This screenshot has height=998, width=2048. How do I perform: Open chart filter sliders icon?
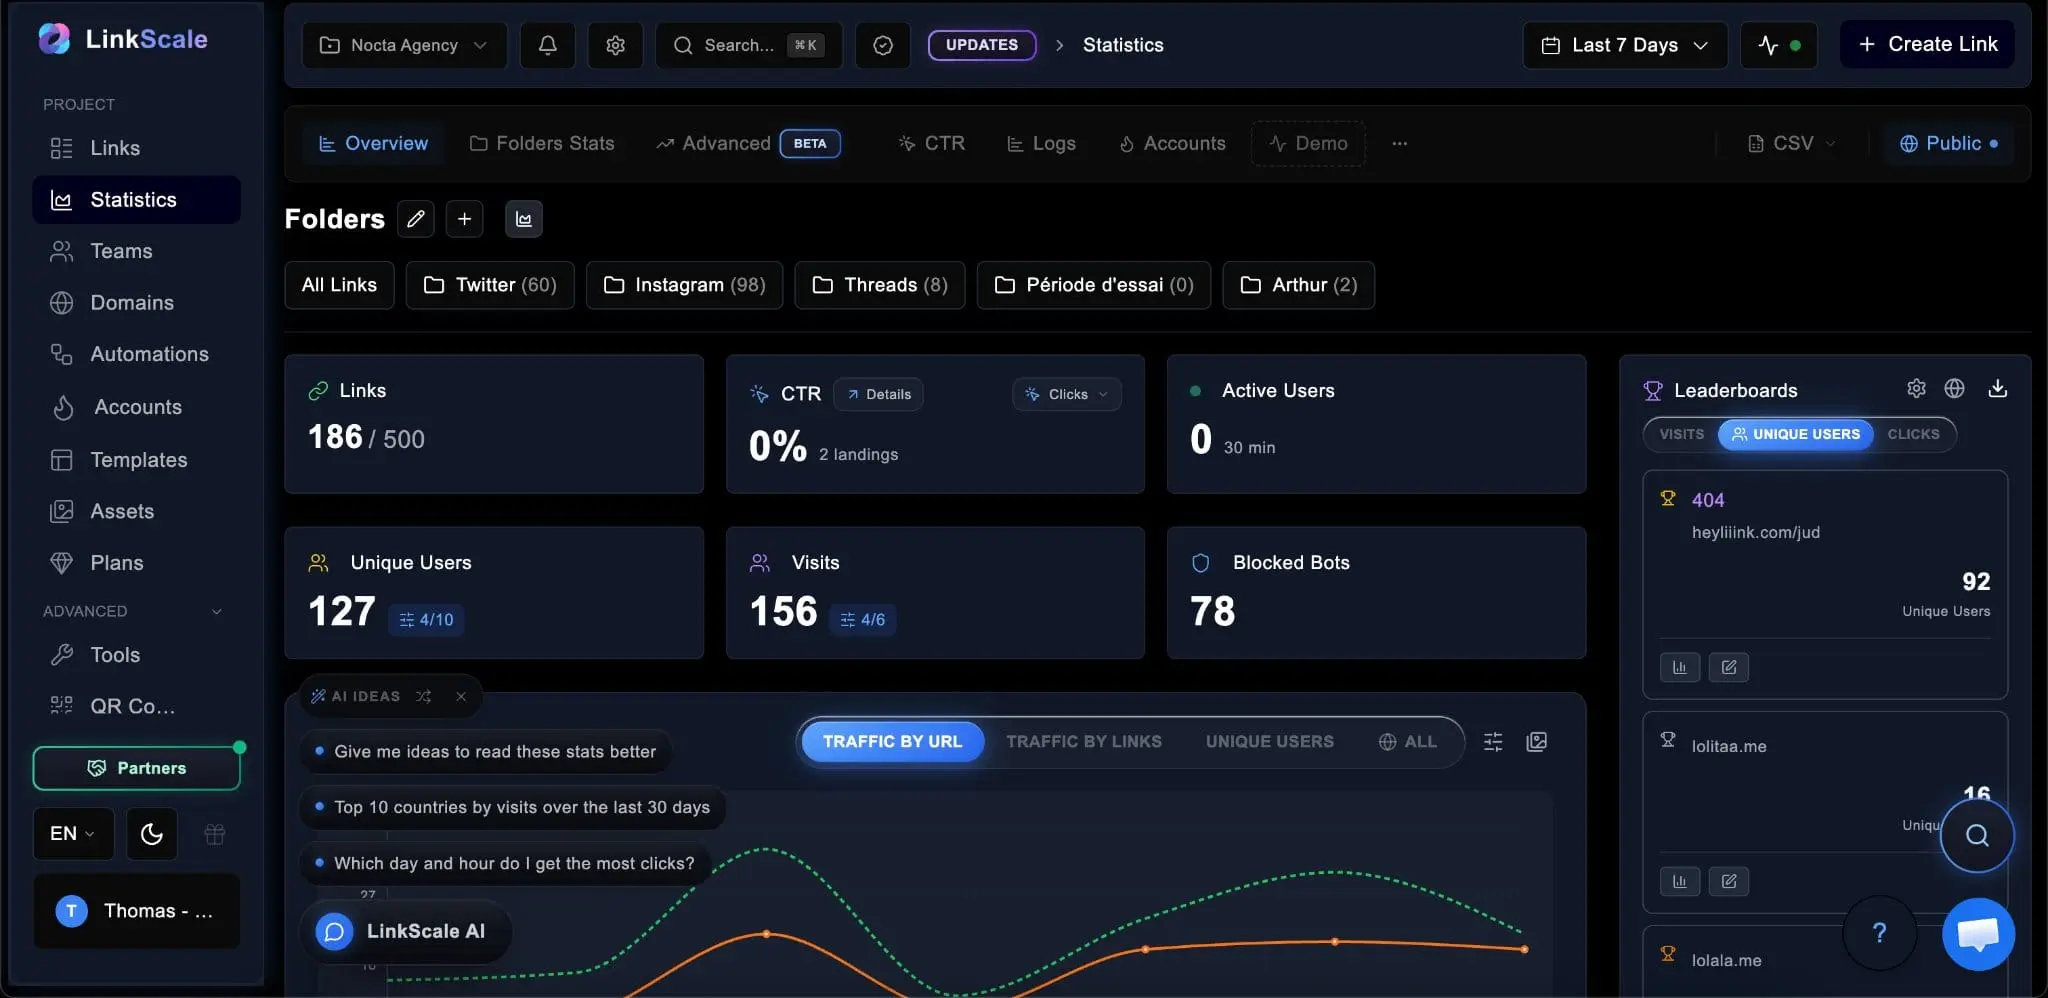1493,741
